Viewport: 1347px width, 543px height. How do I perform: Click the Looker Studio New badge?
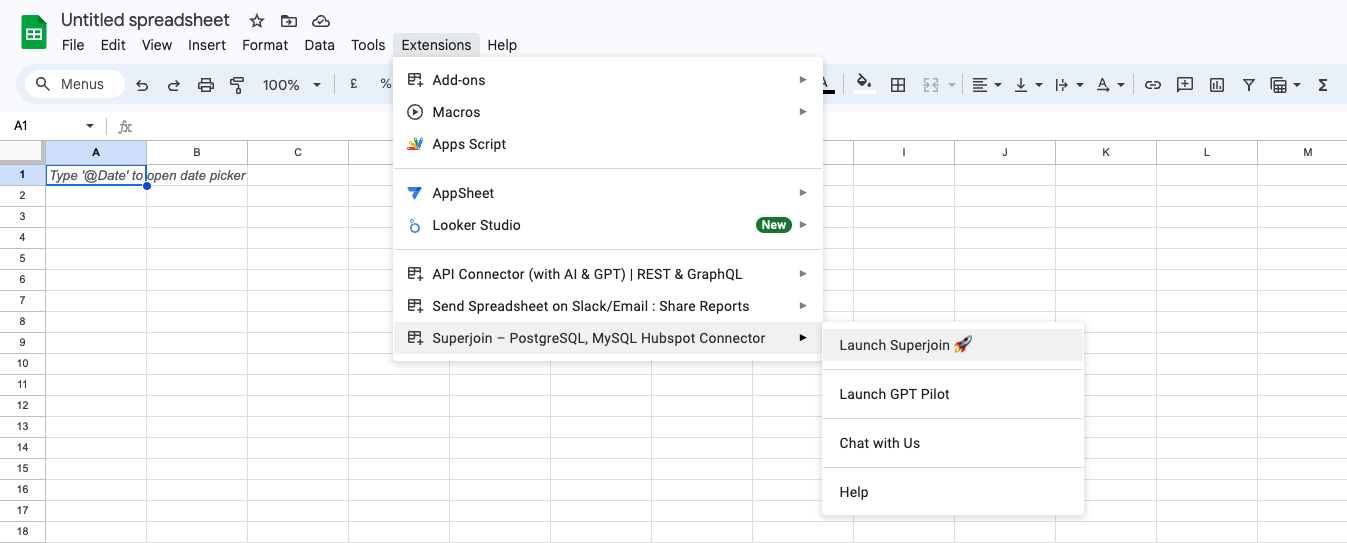tap(774, 225)
